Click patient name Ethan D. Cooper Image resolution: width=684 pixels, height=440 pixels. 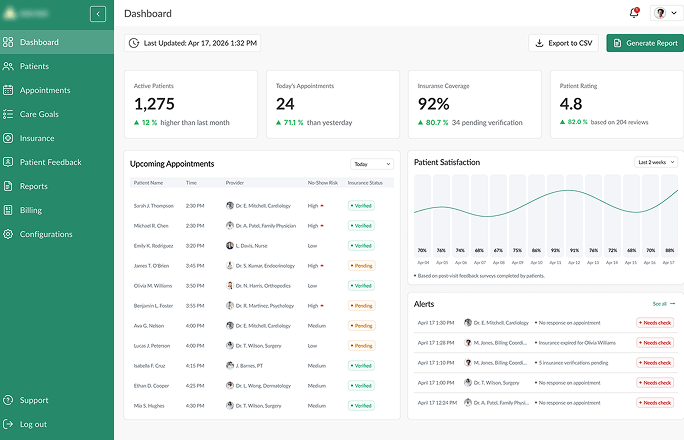coord(151,386)
